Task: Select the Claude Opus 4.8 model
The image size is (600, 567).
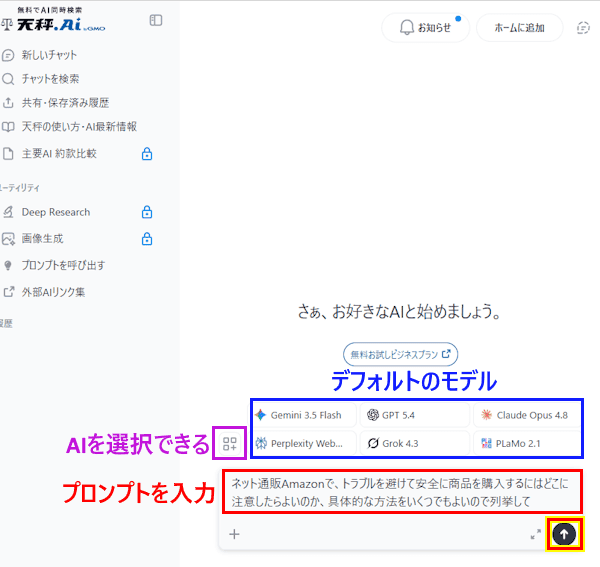Action: pos(527,415)
